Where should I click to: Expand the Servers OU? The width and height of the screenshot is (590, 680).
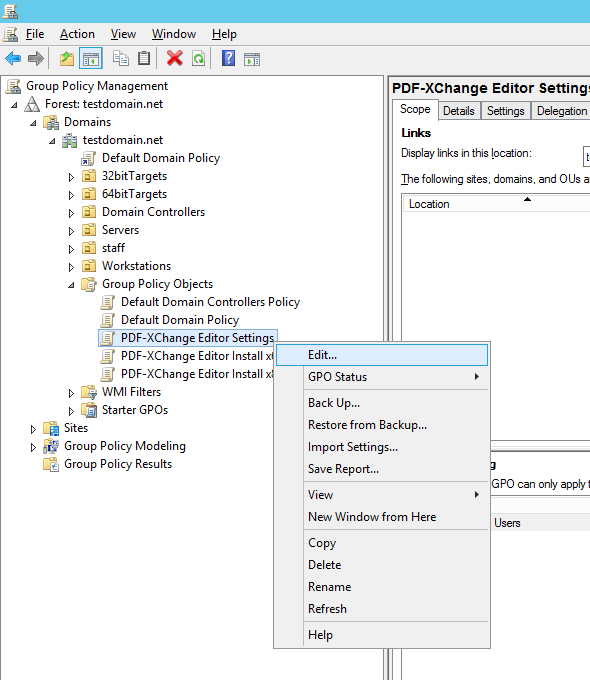(71, 231)
